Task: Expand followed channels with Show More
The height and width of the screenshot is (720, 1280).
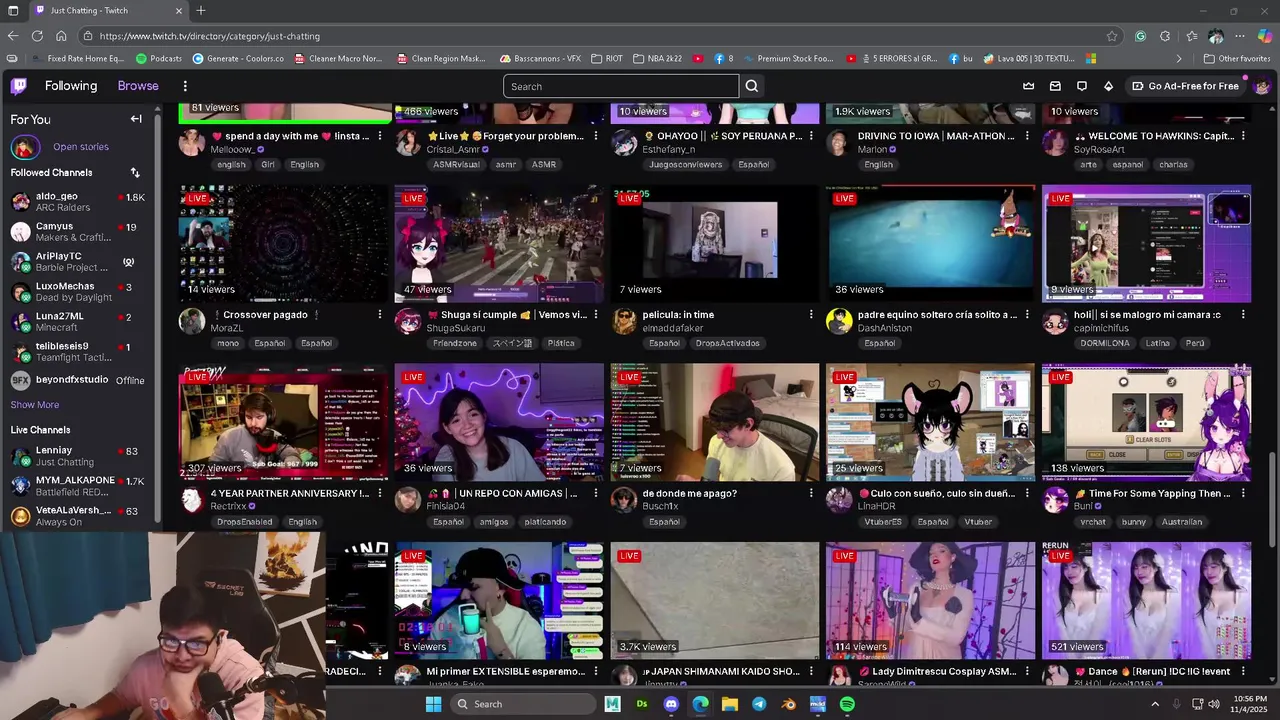Action: pos(35,405)
